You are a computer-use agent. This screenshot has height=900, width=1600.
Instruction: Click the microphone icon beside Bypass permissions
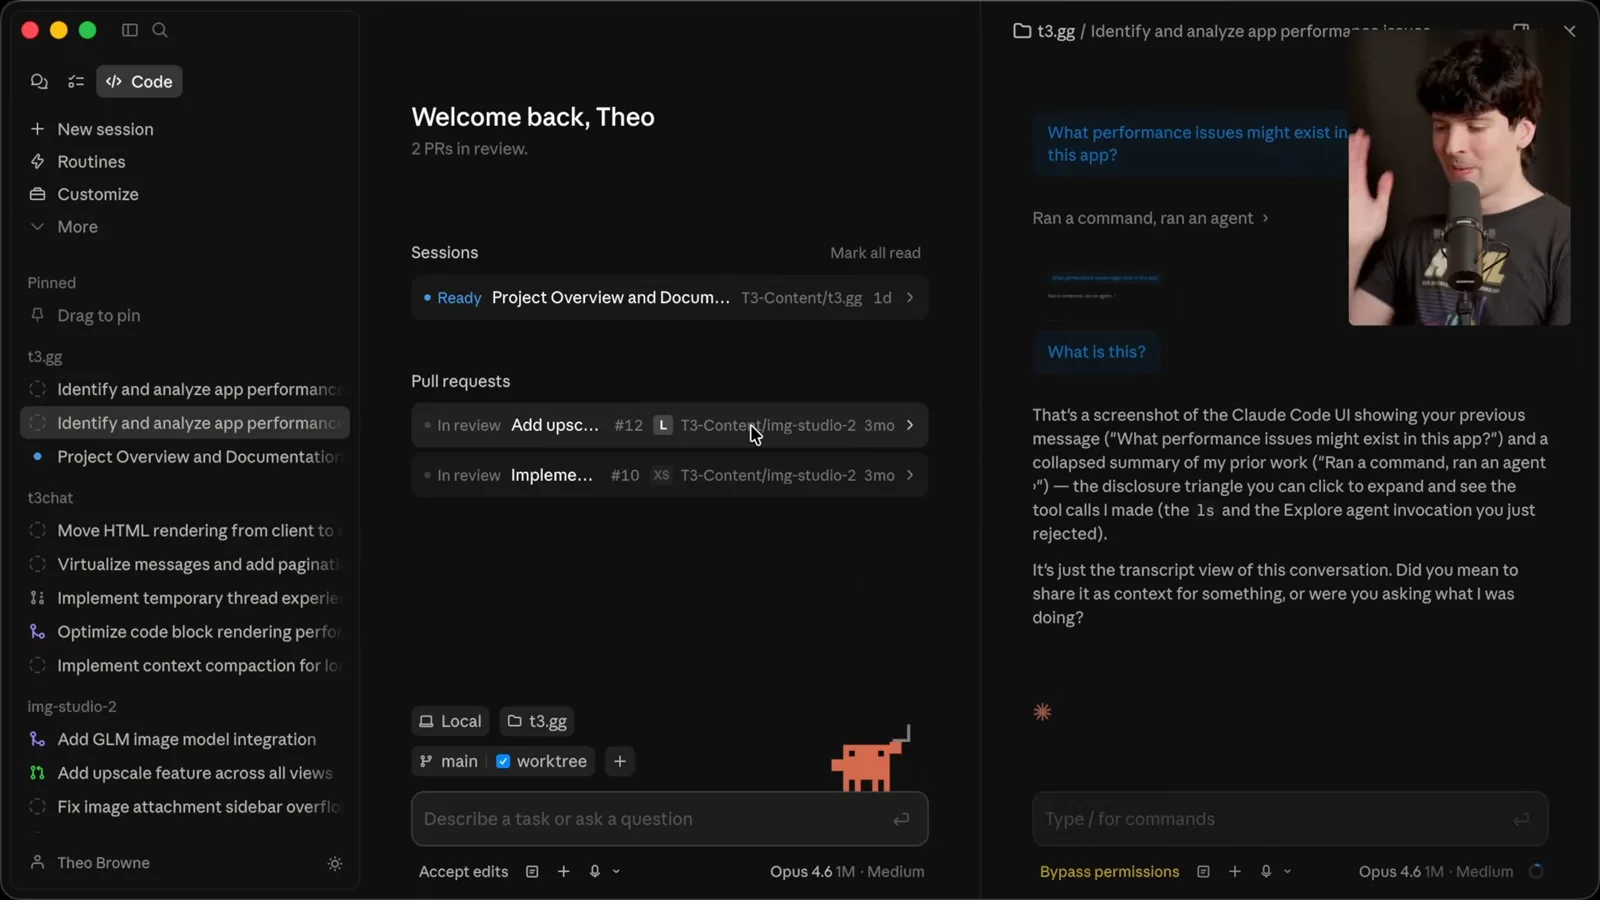click(1266, 872)
